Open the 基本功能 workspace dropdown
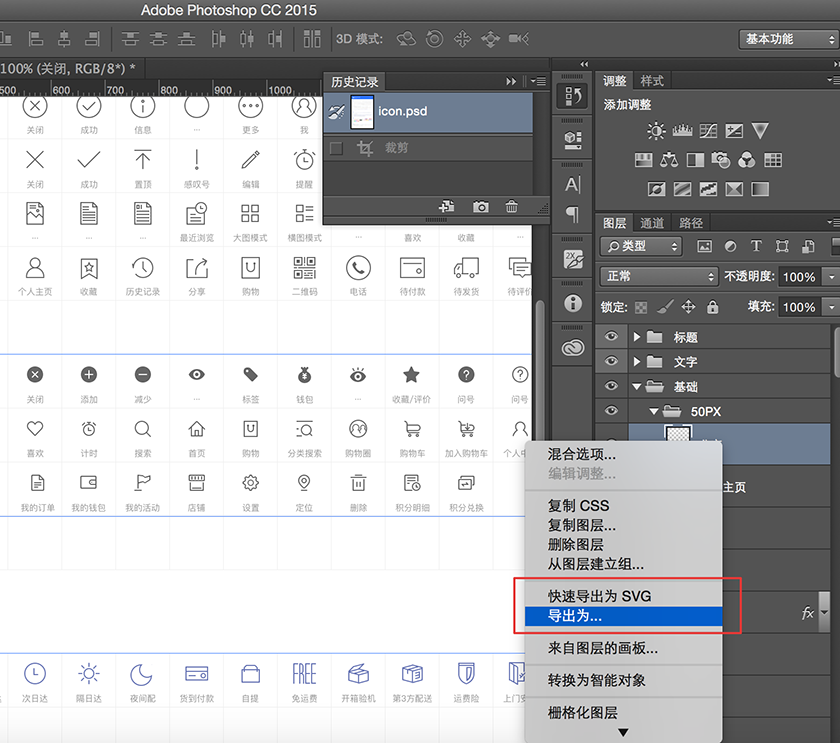Image resolution: width=840 pixels, height=743 pixels. (788, 39)
